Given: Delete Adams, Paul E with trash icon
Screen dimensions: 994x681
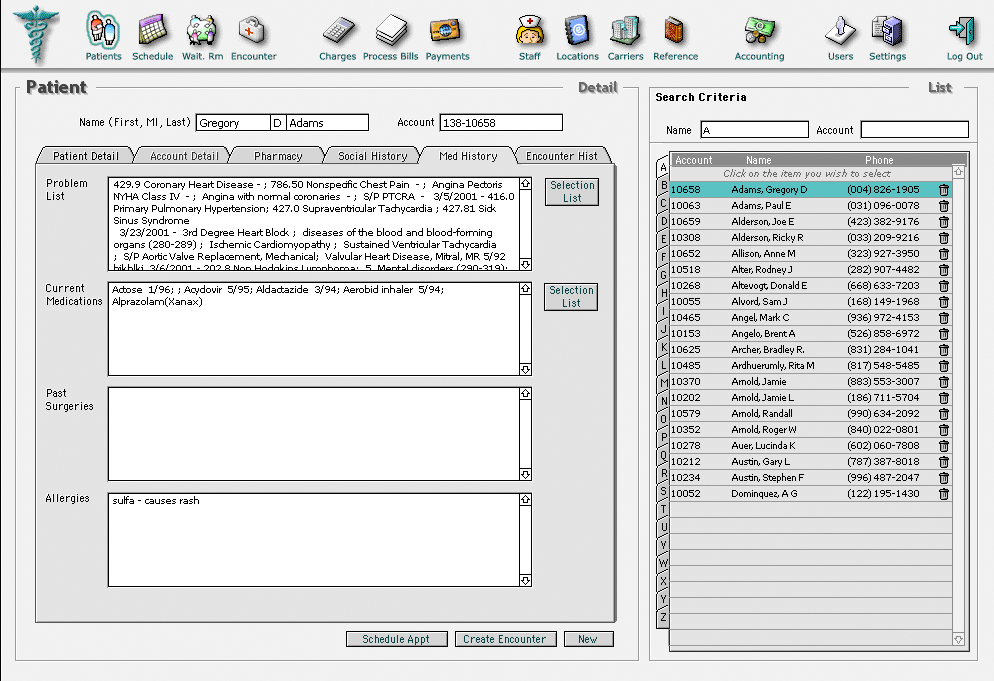Looking at the screenshot, I should click(944, 205).
